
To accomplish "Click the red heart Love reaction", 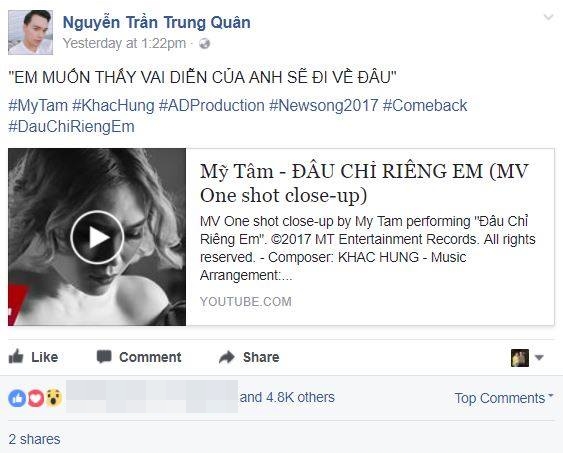I will click(x=36, y=398).
